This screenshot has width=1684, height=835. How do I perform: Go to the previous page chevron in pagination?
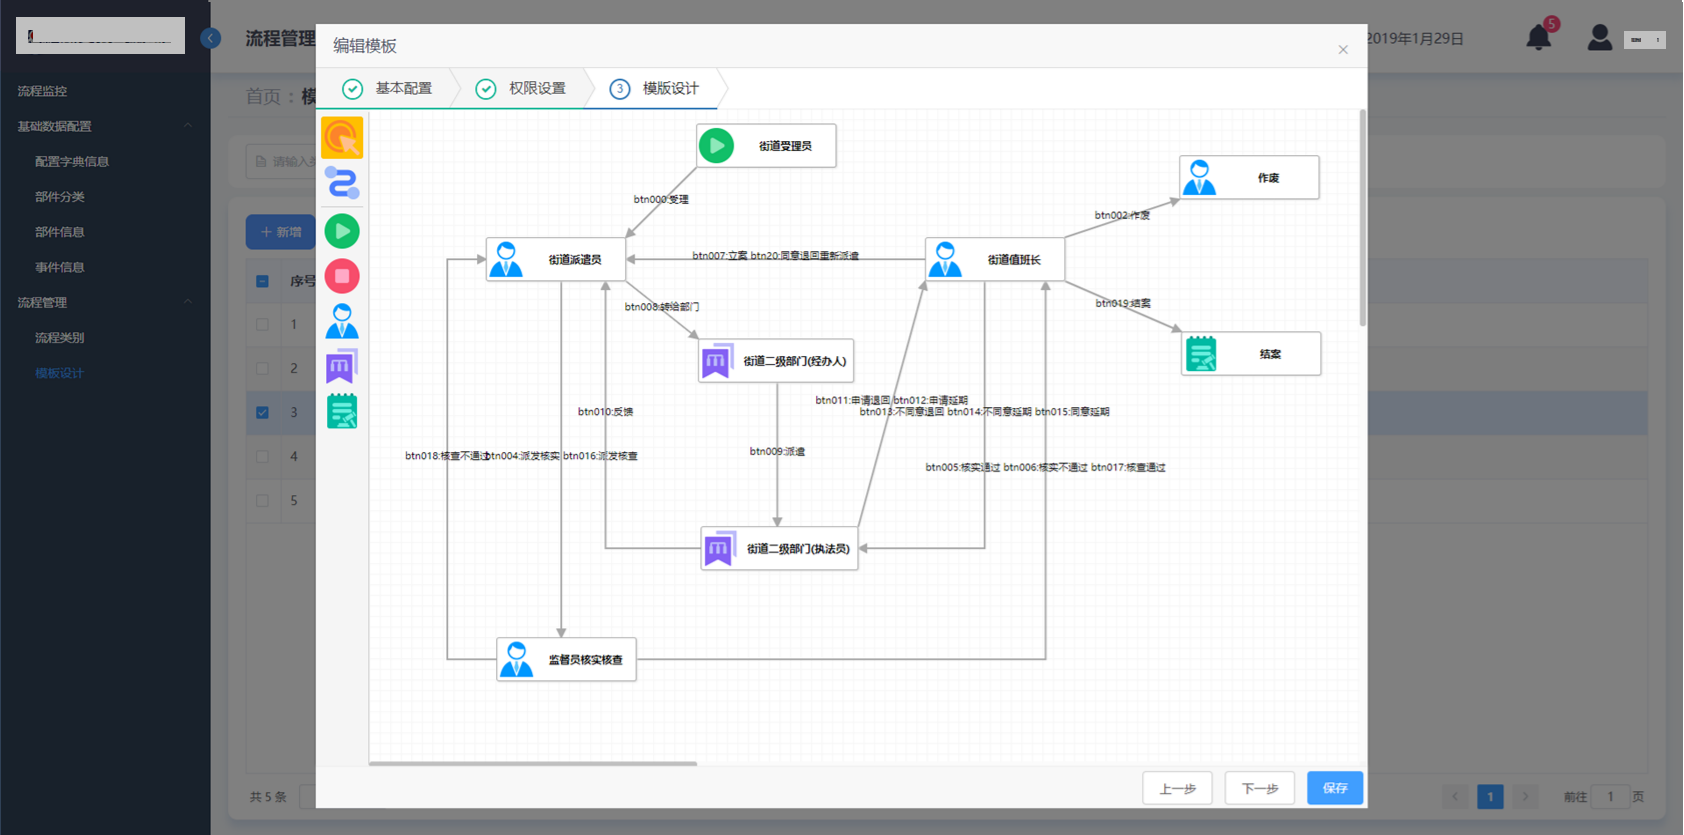tap(1456, 797)
